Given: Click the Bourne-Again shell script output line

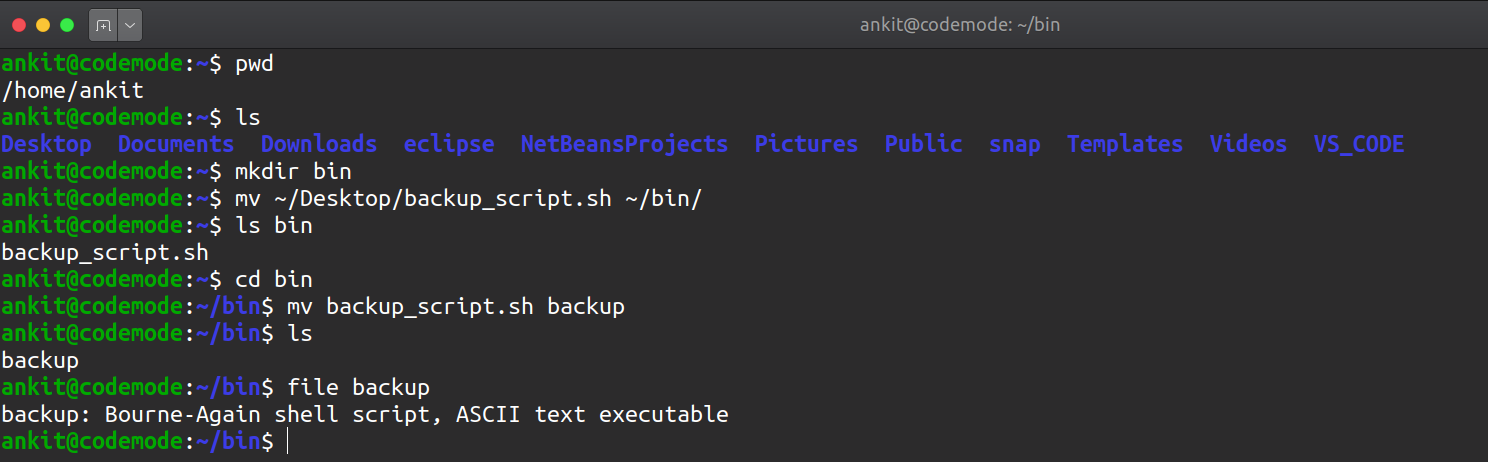Looking at the screenshot, I should [365, 414].
